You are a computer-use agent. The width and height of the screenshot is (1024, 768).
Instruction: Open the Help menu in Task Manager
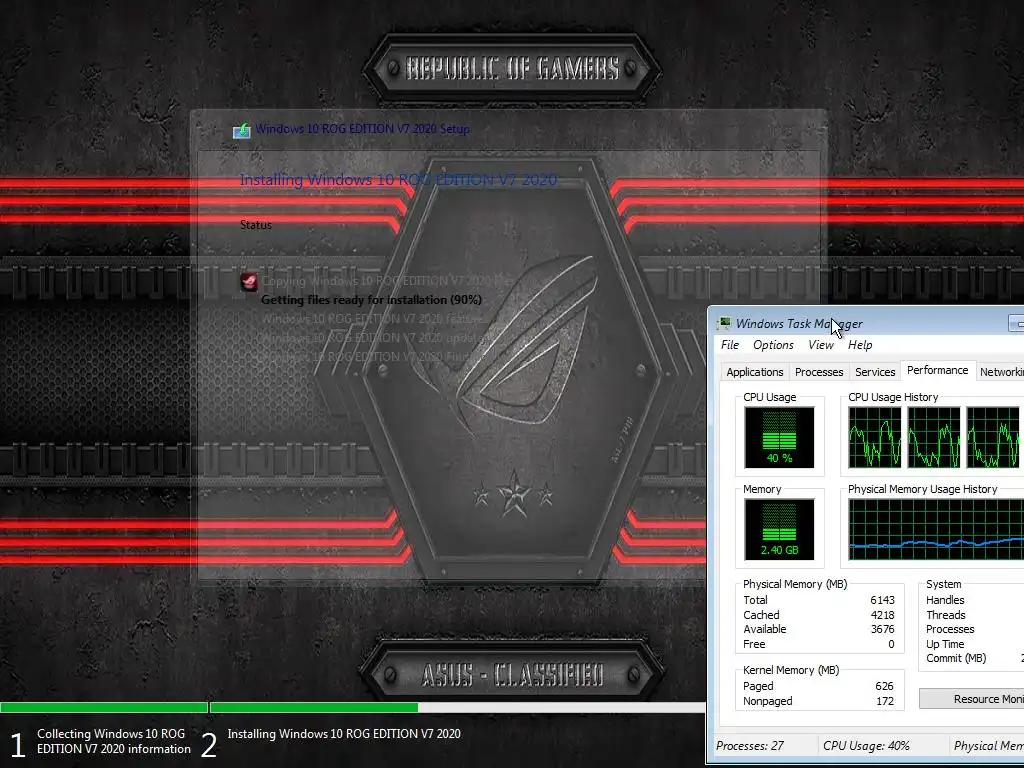pos(860,345)
